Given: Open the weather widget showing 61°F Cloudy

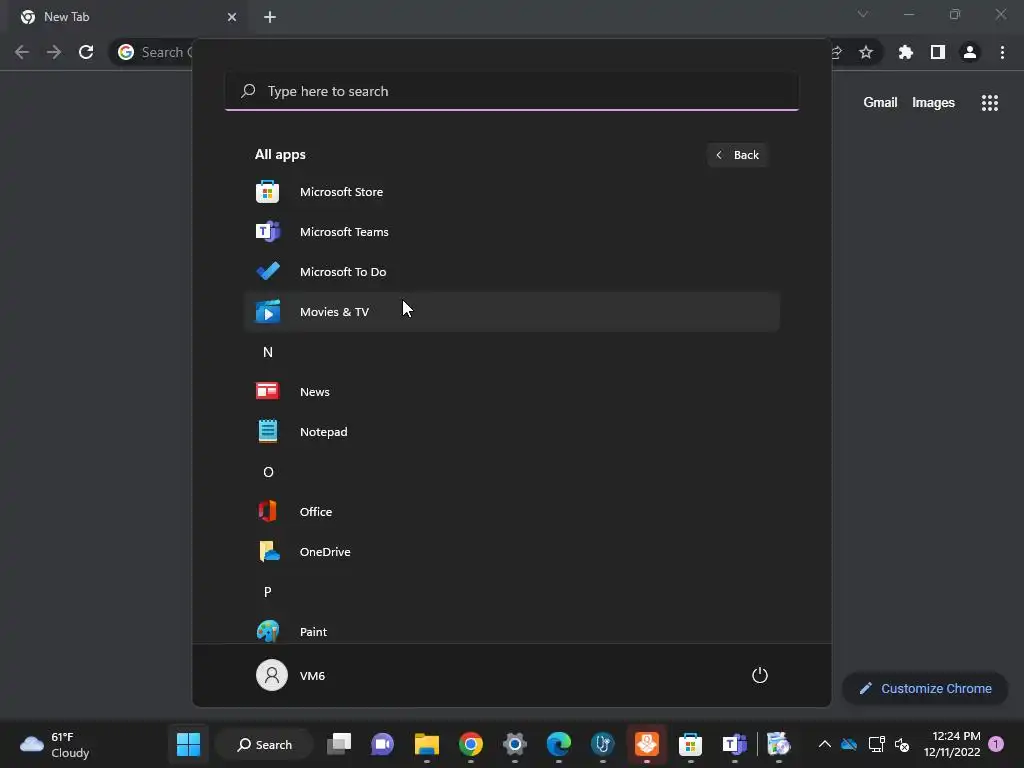Looking at the screenshot, I should pyautogui.click(x=56, y=744).
